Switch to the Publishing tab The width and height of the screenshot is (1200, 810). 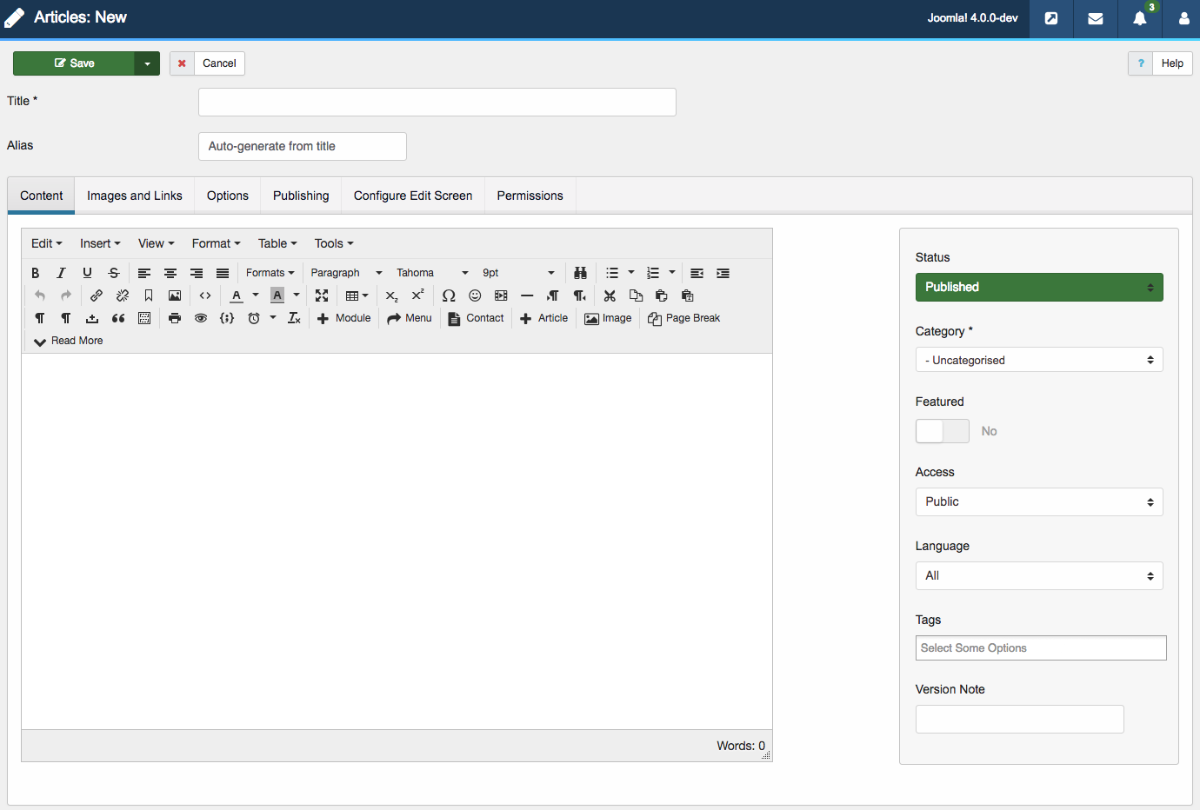click(x=300, y=195)
